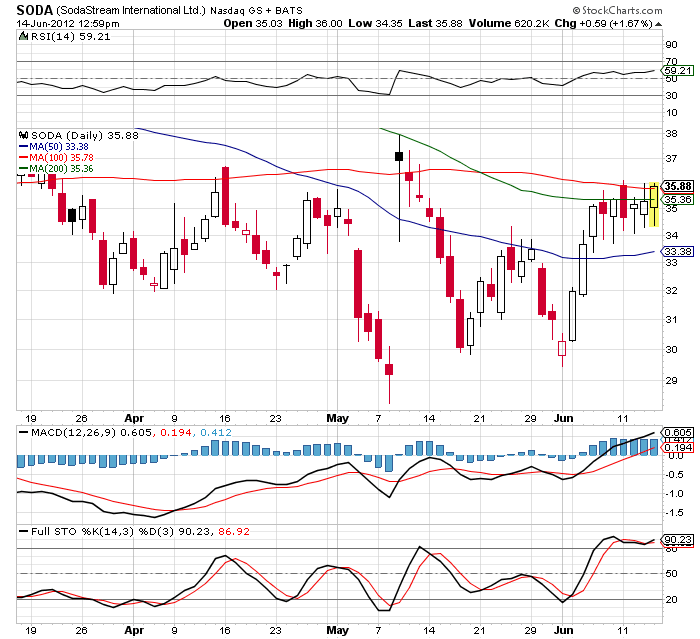Click the SodaStream International Ltd. company name
The height and width of the screenshot is (639, 700).
(131, 10)
